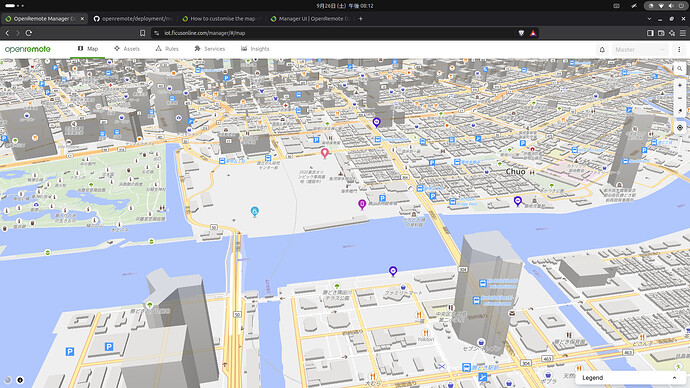Open the browser hamburger menu
The image size is (690, 388).
pos(683,33)
